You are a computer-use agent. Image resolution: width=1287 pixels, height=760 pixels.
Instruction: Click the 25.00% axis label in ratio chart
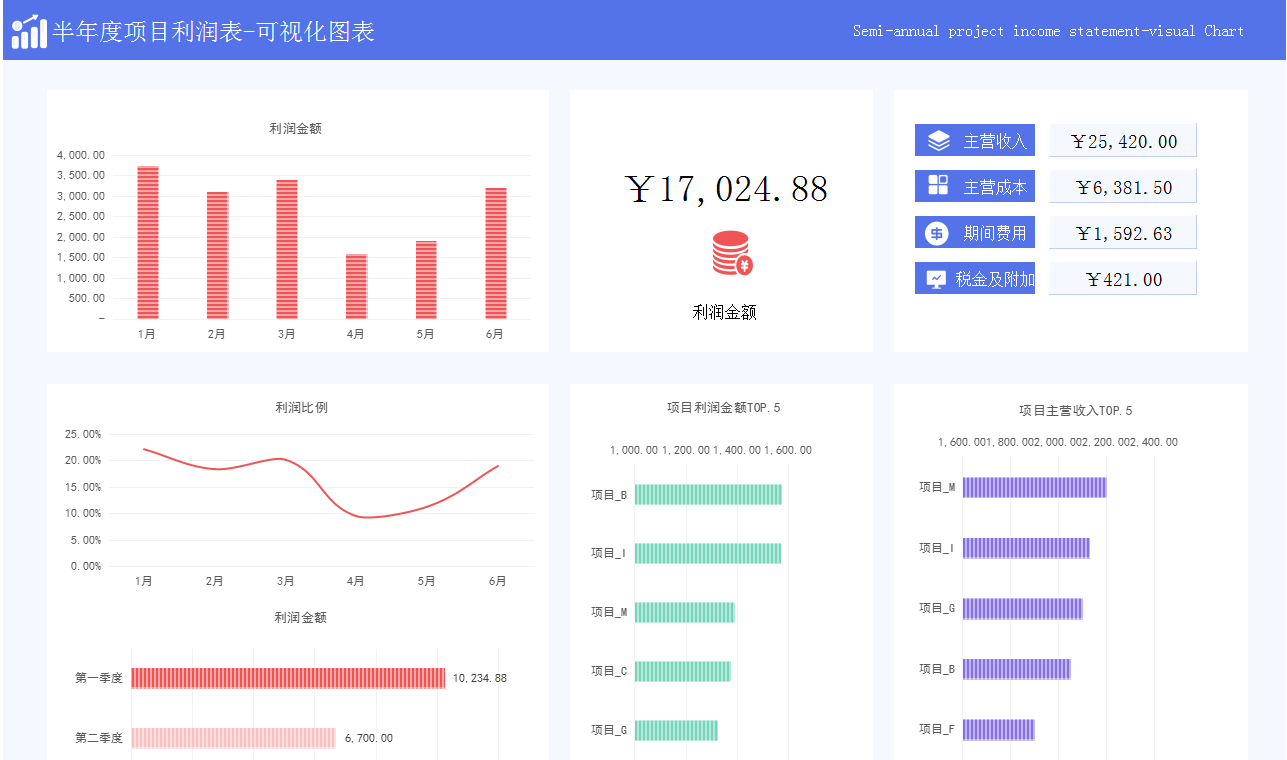tap(83, 434)
